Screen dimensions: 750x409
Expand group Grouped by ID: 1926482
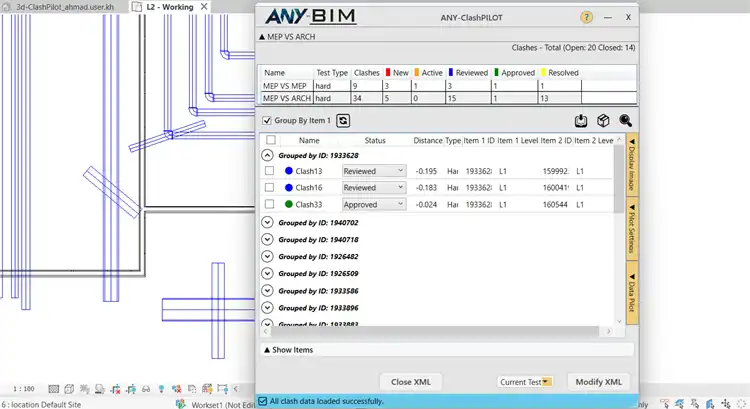[x=267, y=256]
